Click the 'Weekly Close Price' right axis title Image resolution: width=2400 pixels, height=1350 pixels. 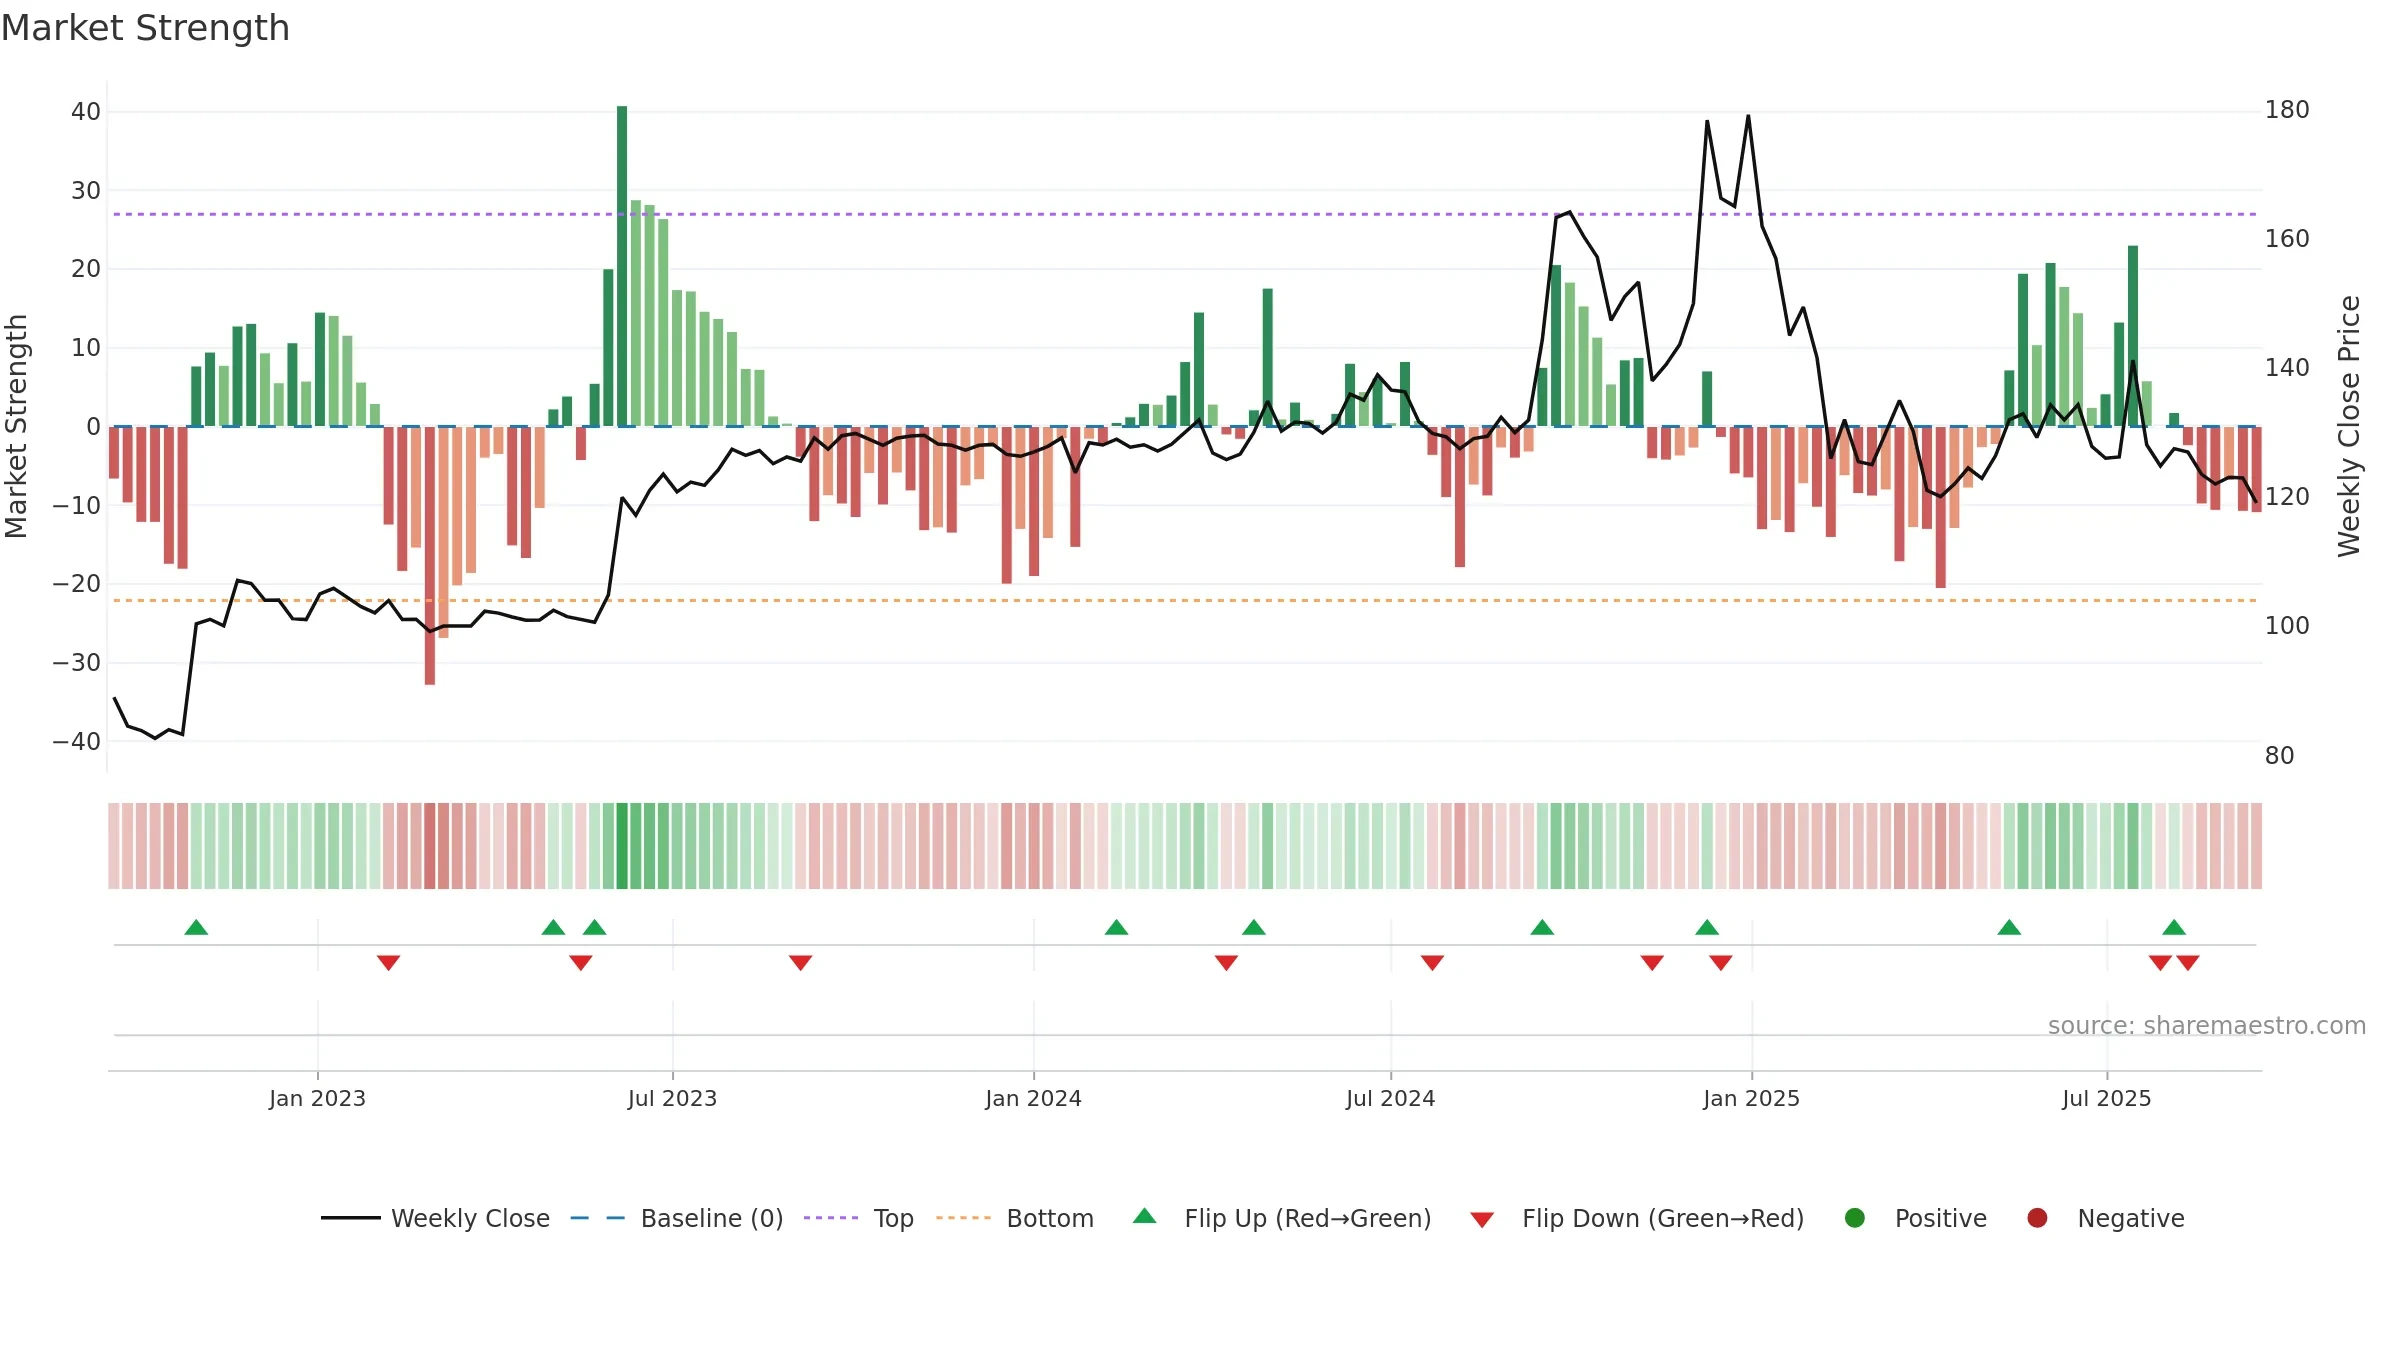click(2349, 426)
